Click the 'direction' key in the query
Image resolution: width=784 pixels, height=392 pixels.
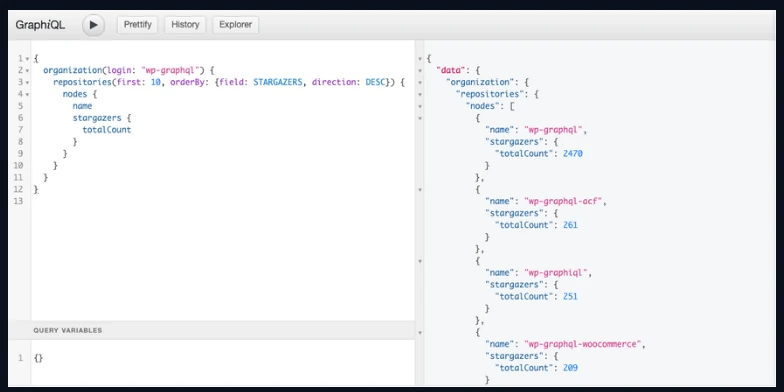(x=334, y=82)
